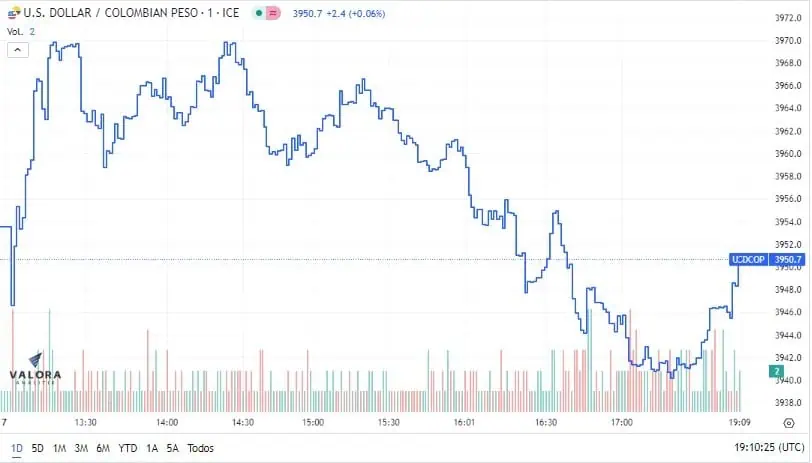
Task: Switch to 1M time range
Action: 59,448
